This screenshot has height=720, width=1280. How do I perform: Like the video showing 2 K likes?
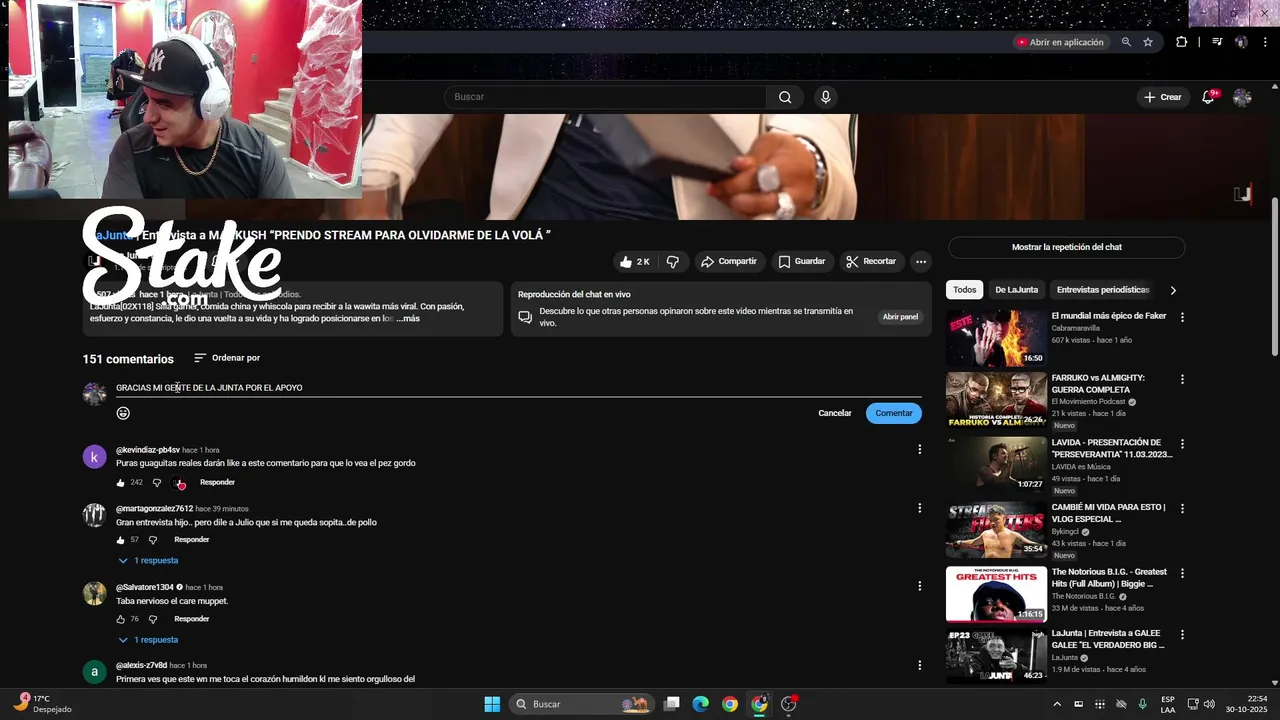[635, 261]
